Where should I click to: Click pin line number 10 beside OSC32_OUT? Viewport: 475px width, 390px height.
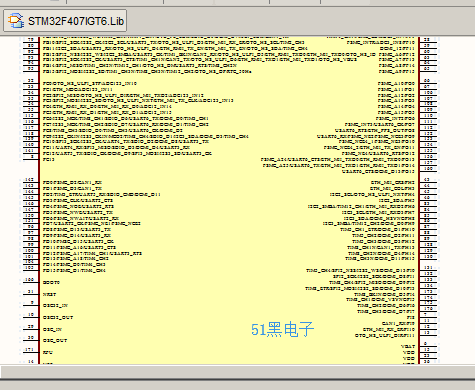tap(31, 314)
